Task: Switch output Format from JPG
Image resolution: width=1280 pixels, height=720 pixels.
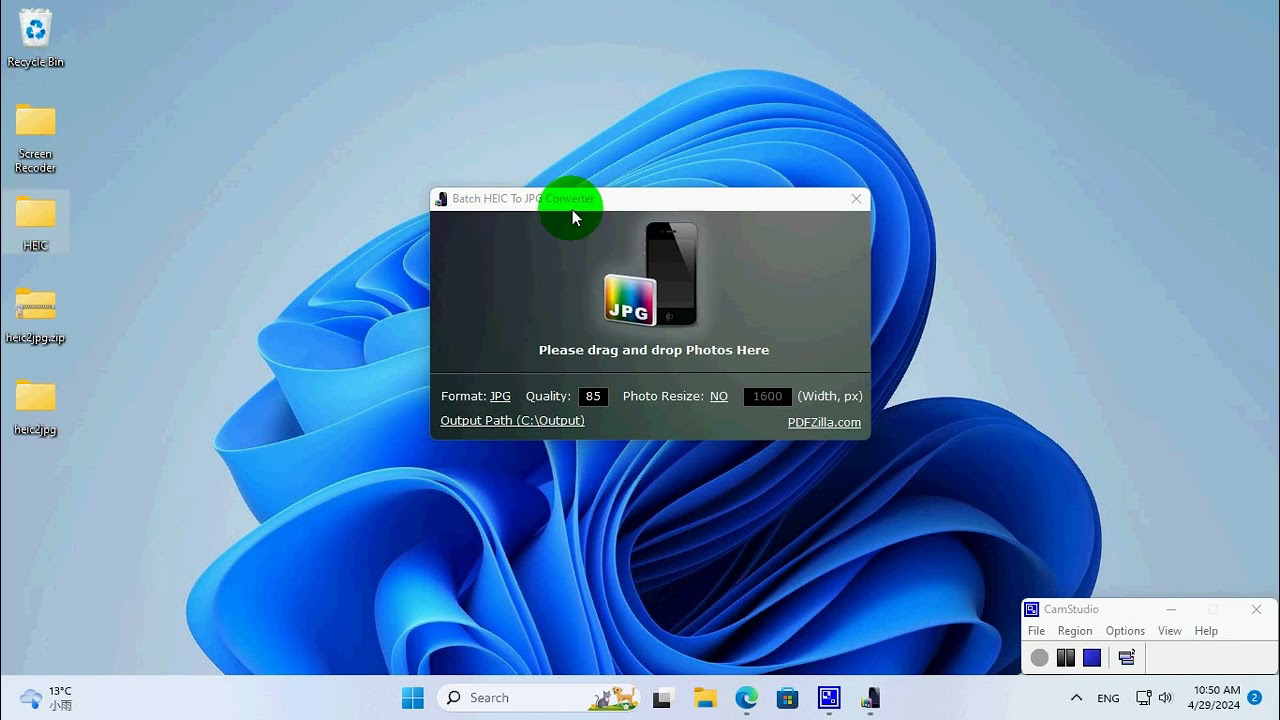Action: tap(499, 396)
